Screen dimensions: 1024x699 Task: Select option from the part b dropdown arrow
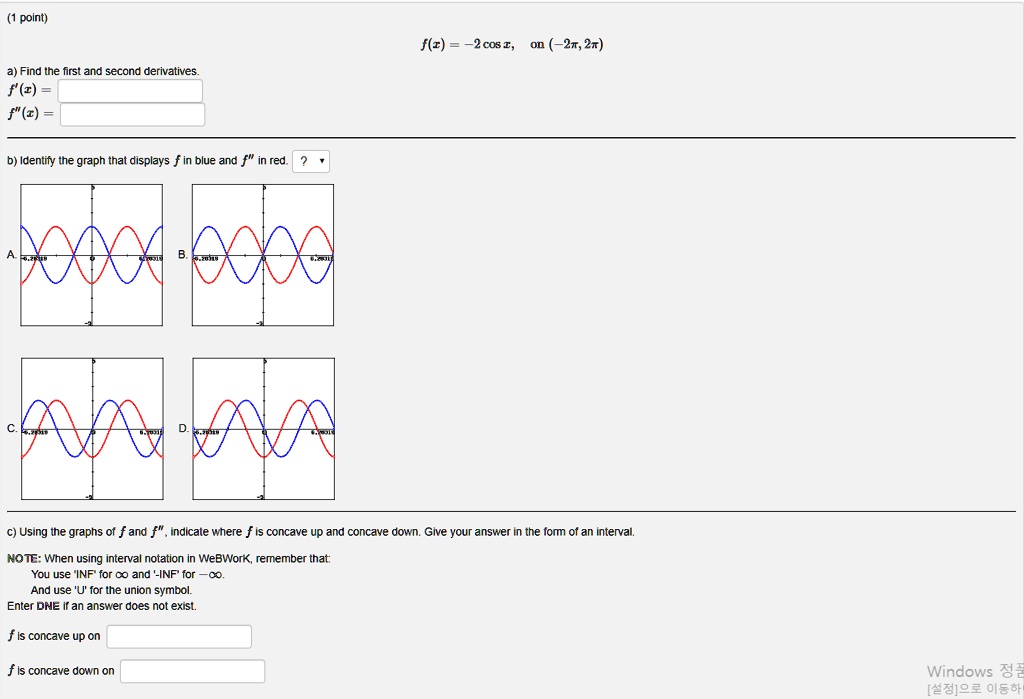tap(322, 160)
